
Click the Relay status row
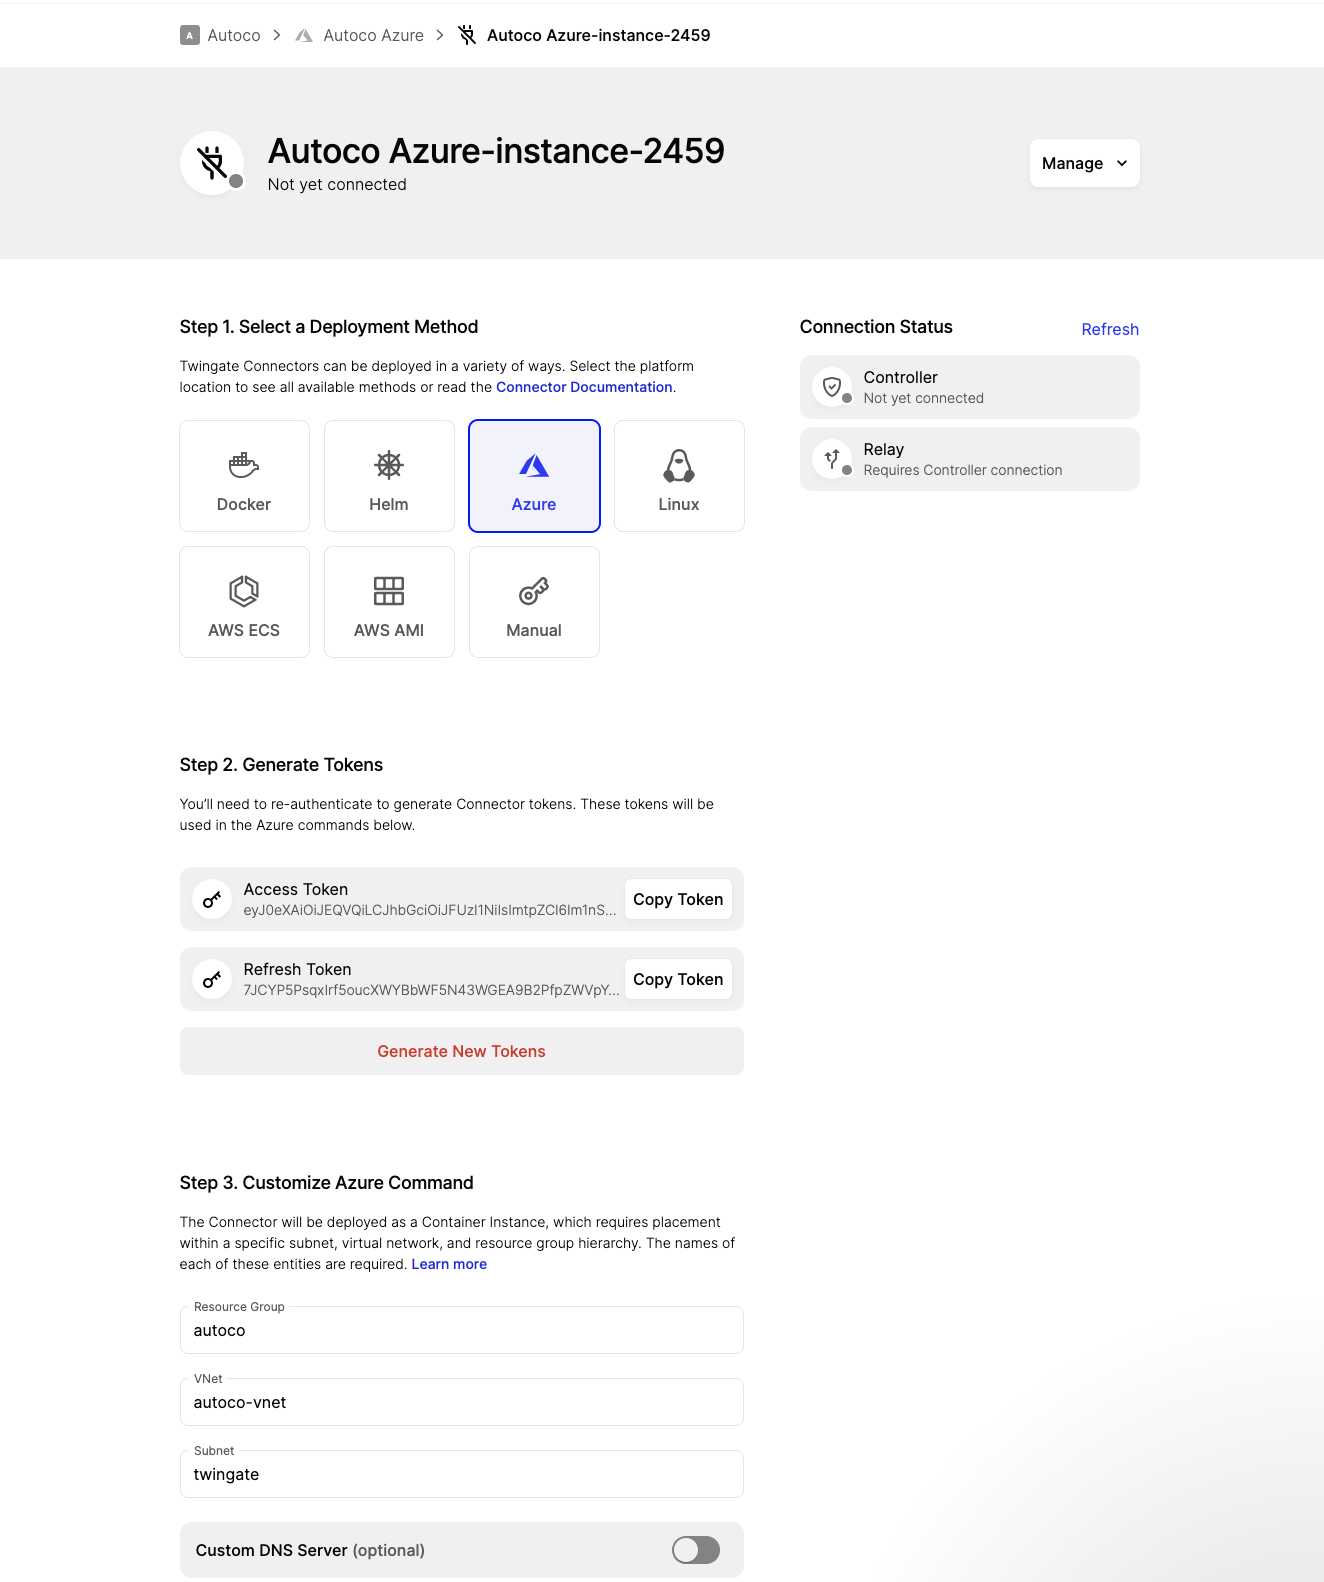point(970,459)
